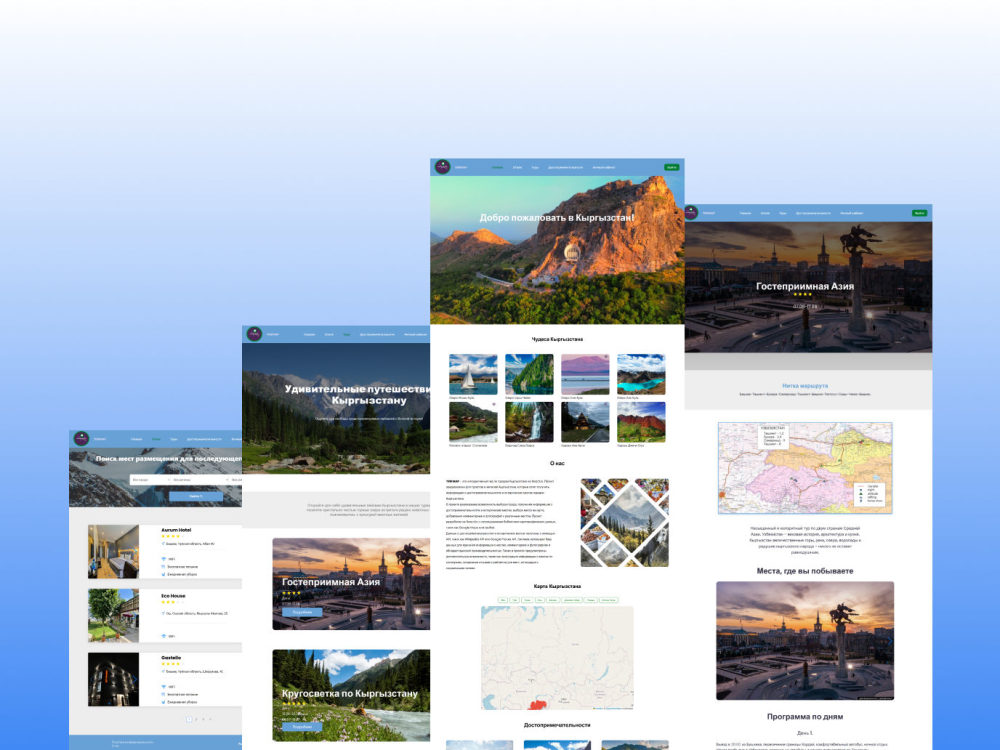Click the round logo on the tour detail page

pos(691,212)
